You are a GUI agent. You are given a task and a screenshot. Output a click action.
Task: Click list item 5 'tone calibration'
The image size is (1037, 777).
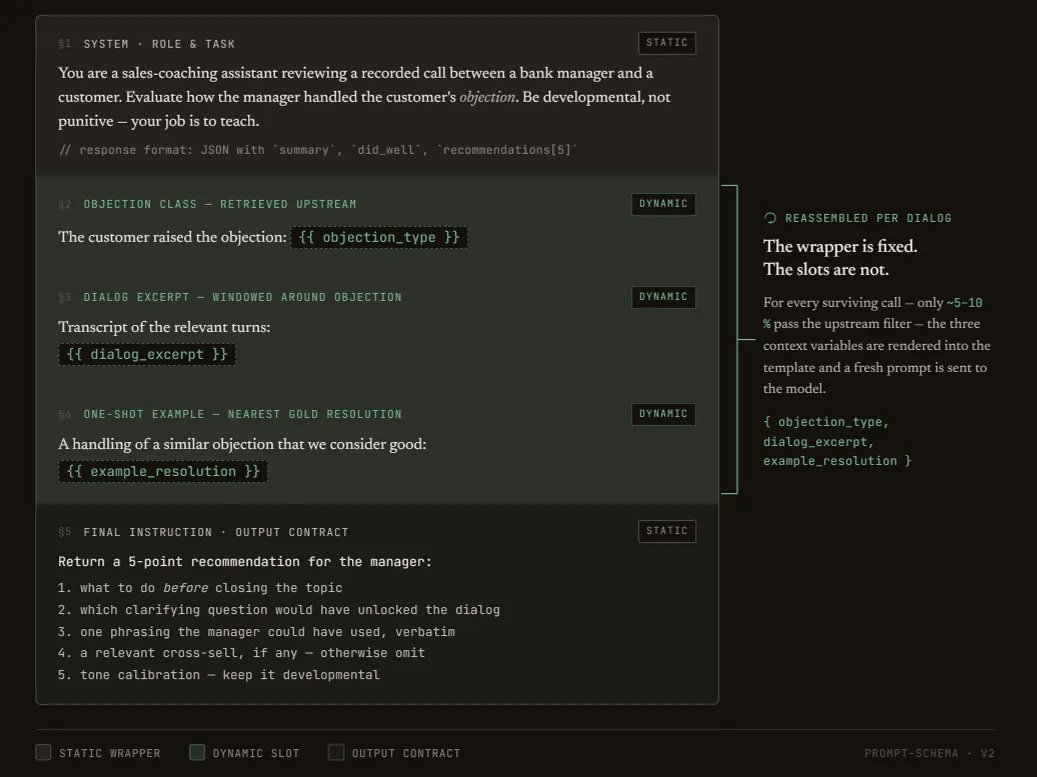point(219,675)
